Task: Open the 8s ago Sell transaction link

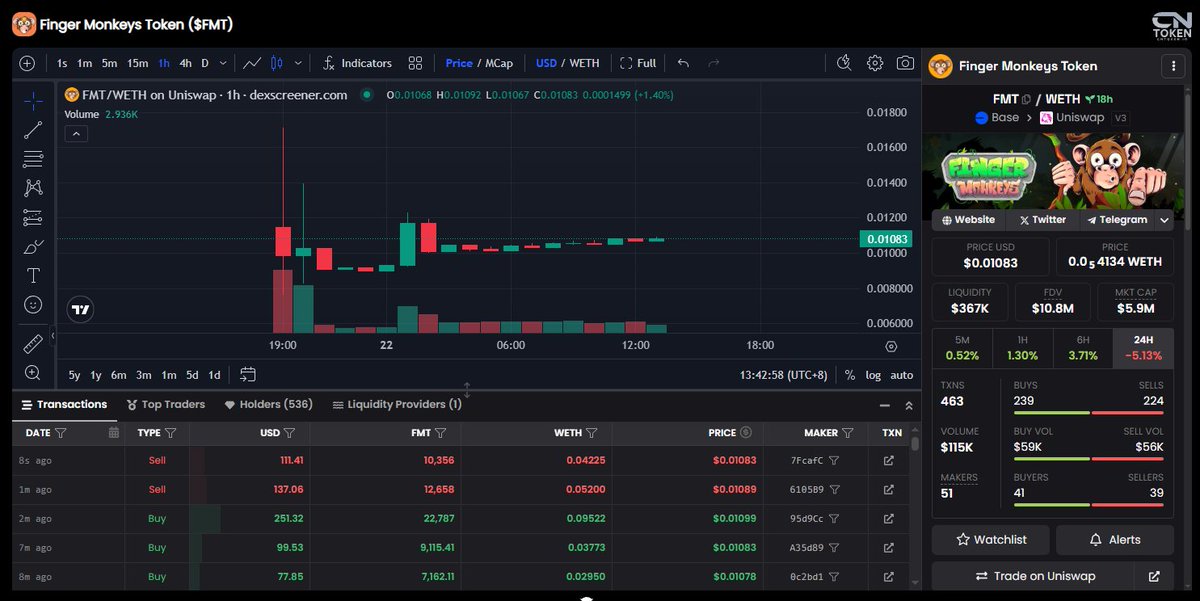Action: click(888, 461)
